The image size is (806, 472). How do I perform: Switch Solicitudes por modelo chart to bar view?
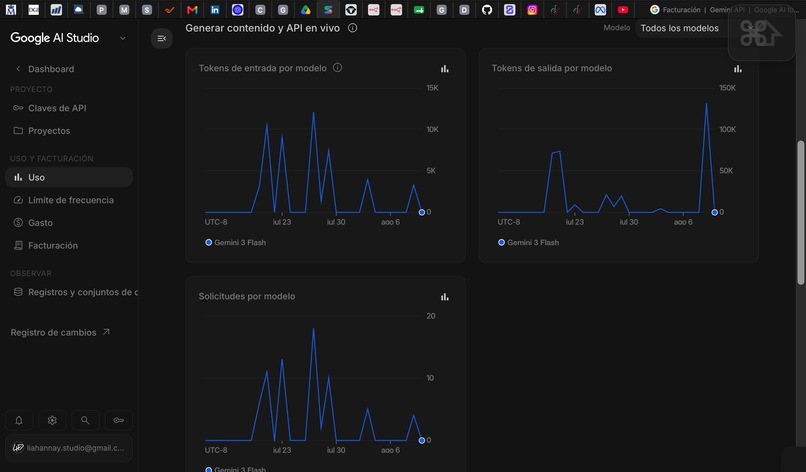click(x=445, y=297)
